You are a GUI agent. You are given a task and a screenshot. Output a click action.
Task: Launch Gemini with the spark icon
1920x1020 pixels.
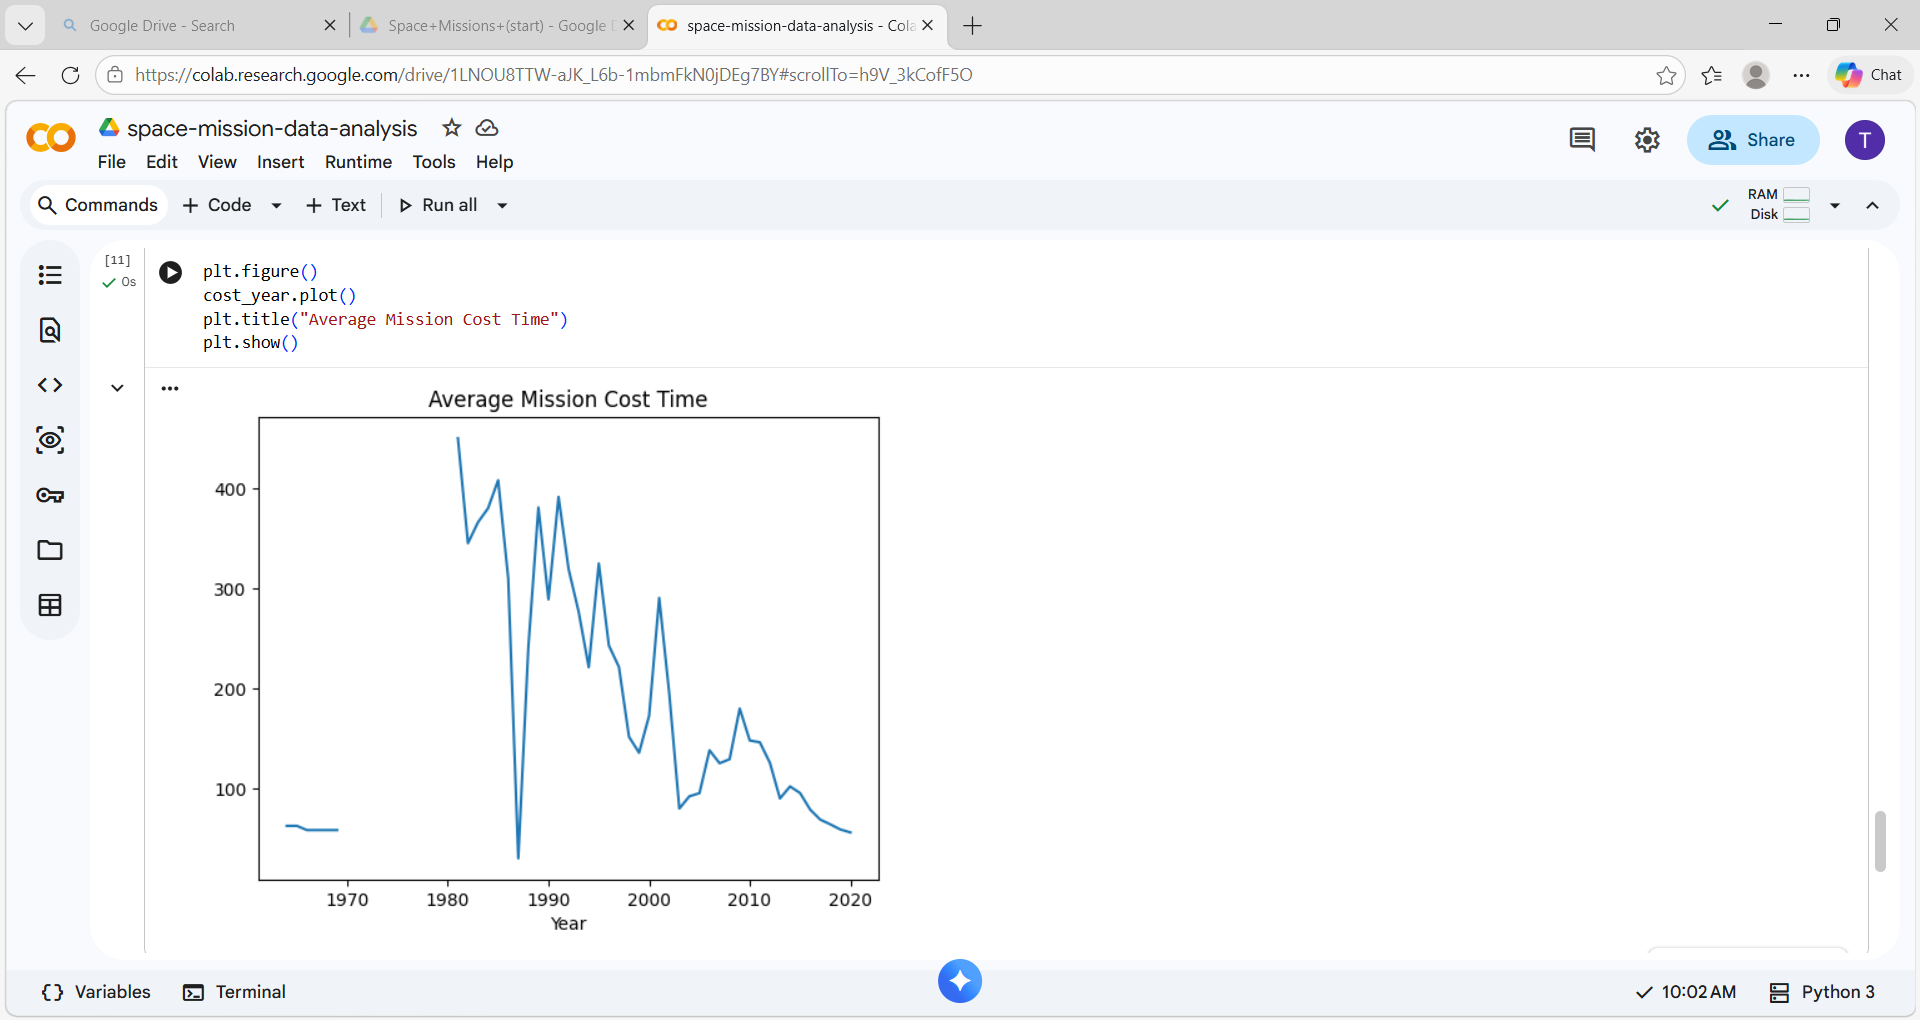[x=959, y=981]
